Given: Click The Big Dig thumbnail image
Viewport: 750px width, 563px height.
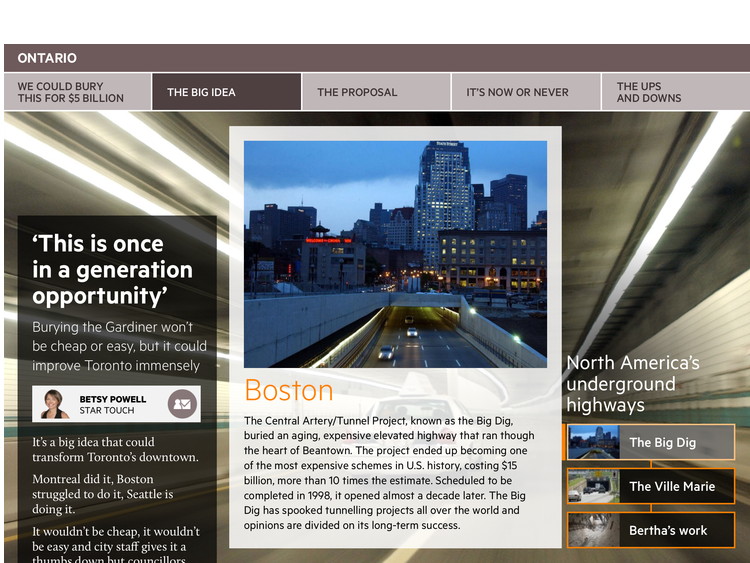Looking at the screenshot, I should click(x=594, y=442).
